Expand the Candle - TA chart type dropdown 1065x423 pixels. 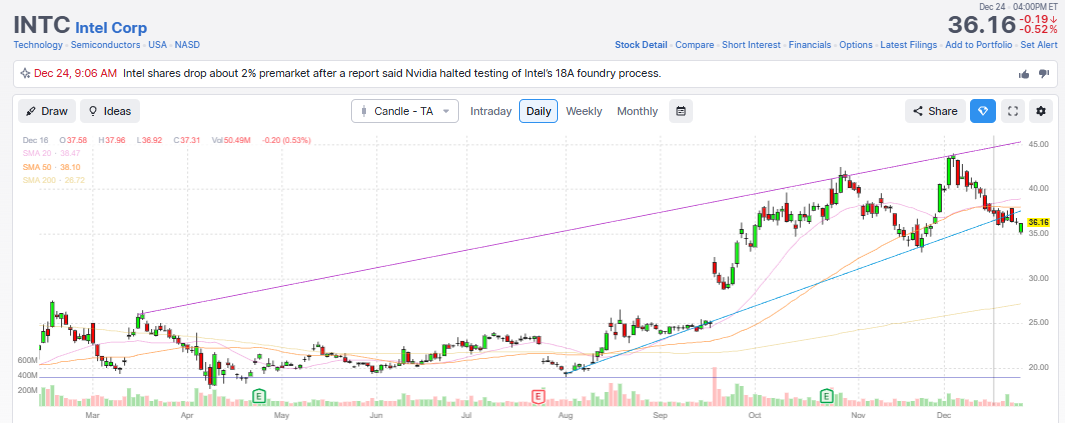click(405, 111)
